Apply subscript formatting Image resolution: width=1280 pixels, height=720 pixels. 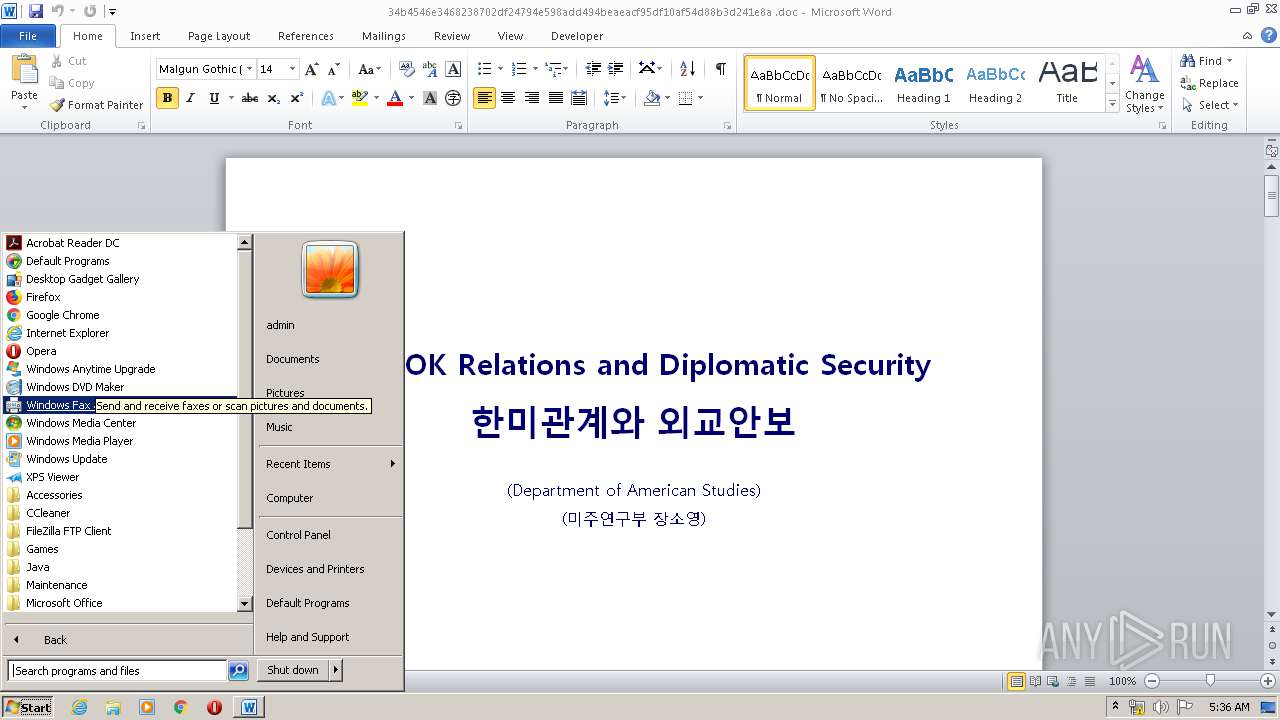pyautogui.click(x=274, y=98)
